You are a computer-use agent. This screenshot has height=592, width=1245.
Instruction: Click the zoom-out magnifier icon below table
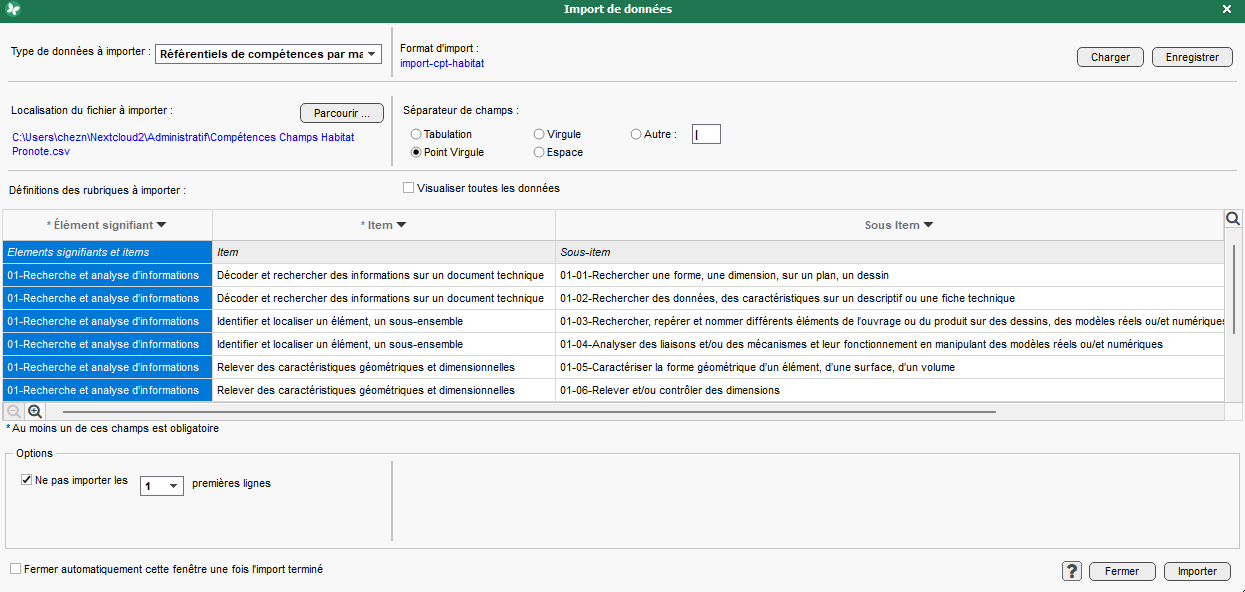click(x=14, y=411)
